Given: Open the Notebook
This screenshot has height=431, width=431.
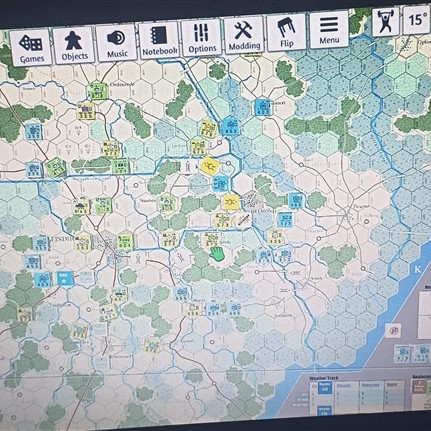Looking at the screenshot, I should click(x=159, y=41).
